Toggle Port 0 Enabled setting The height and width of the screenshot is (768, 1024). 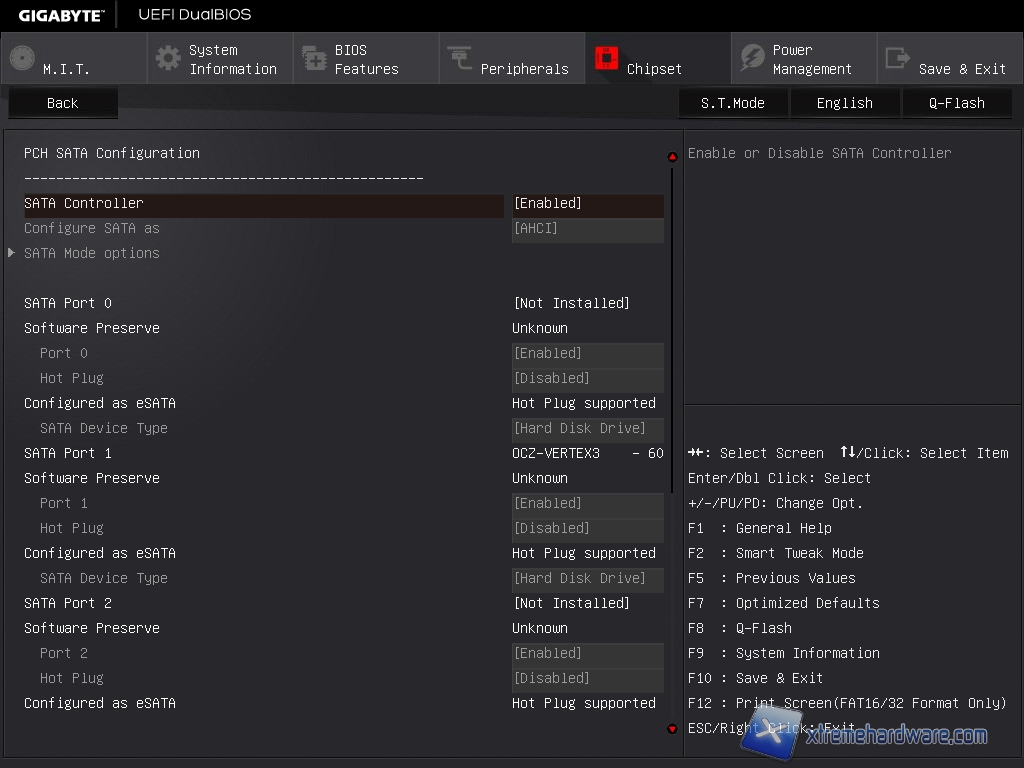(587, 354)
